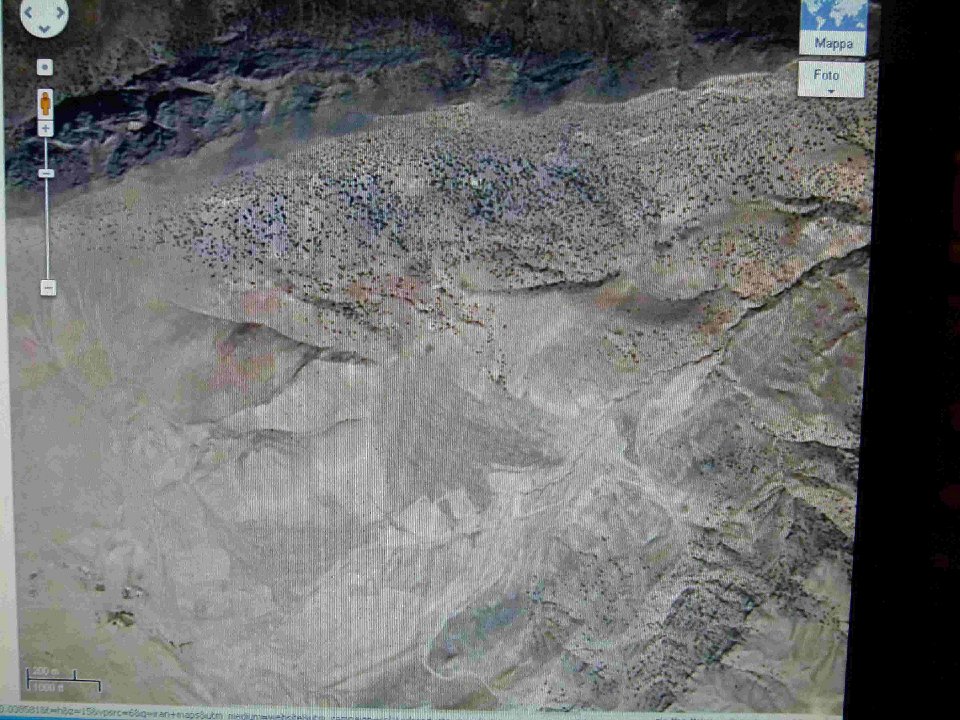Click the zoom slider handle

tap(47, 174)
